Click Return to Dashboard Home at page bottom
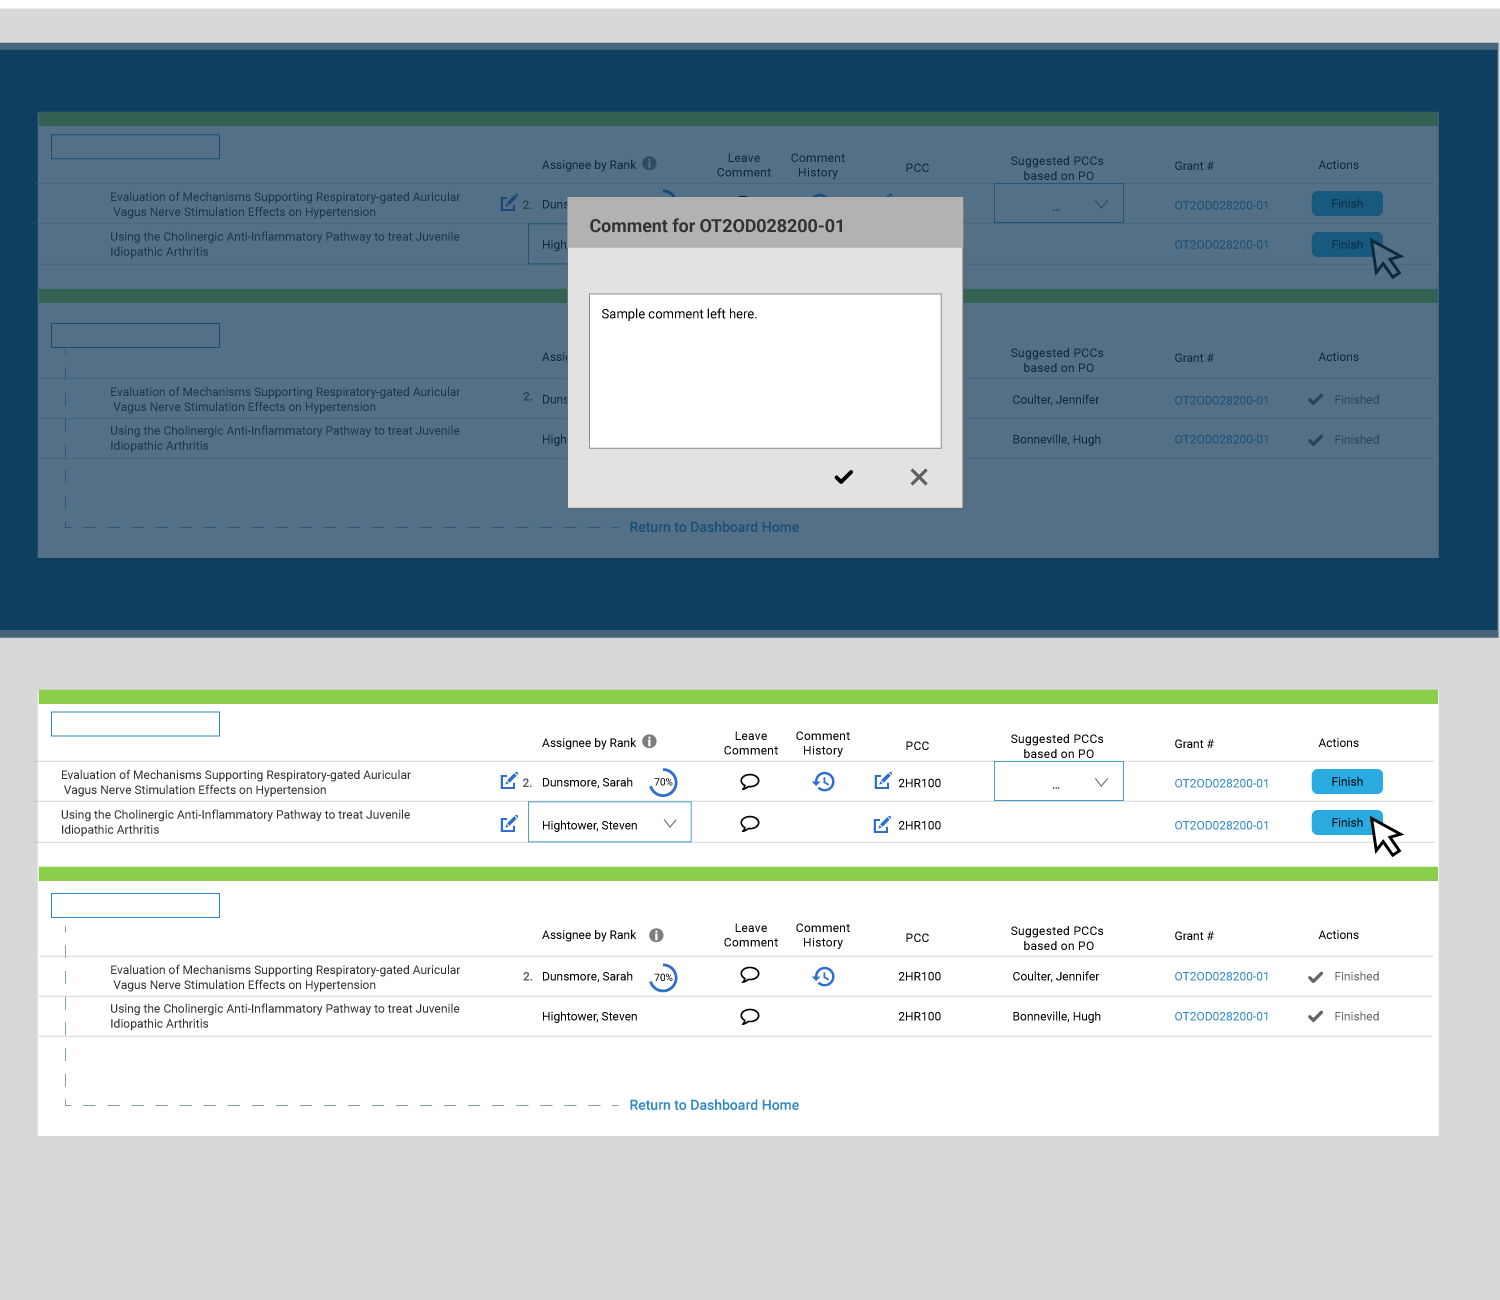The width and height of the screenshot is (1500, 1300). (713, 1105)
